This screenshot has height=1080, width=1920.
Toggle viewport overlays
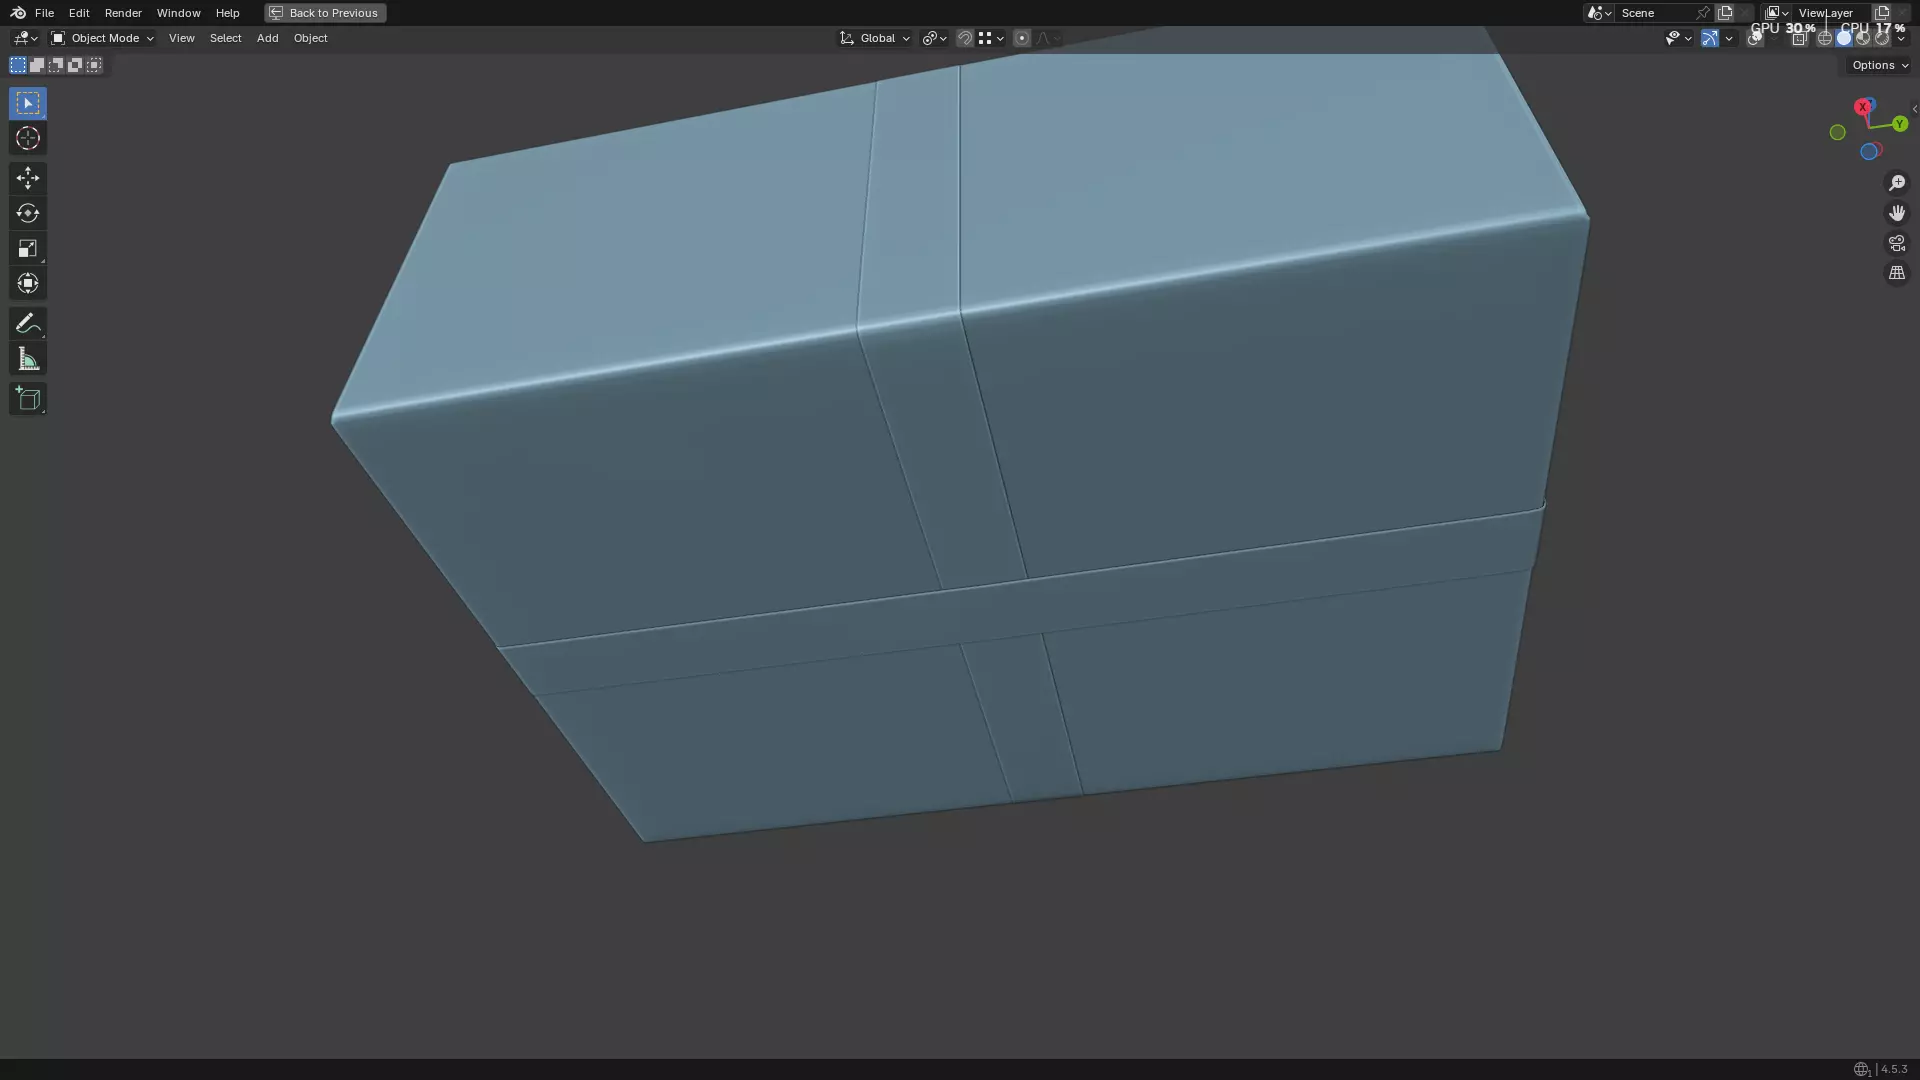[1755, 38]
